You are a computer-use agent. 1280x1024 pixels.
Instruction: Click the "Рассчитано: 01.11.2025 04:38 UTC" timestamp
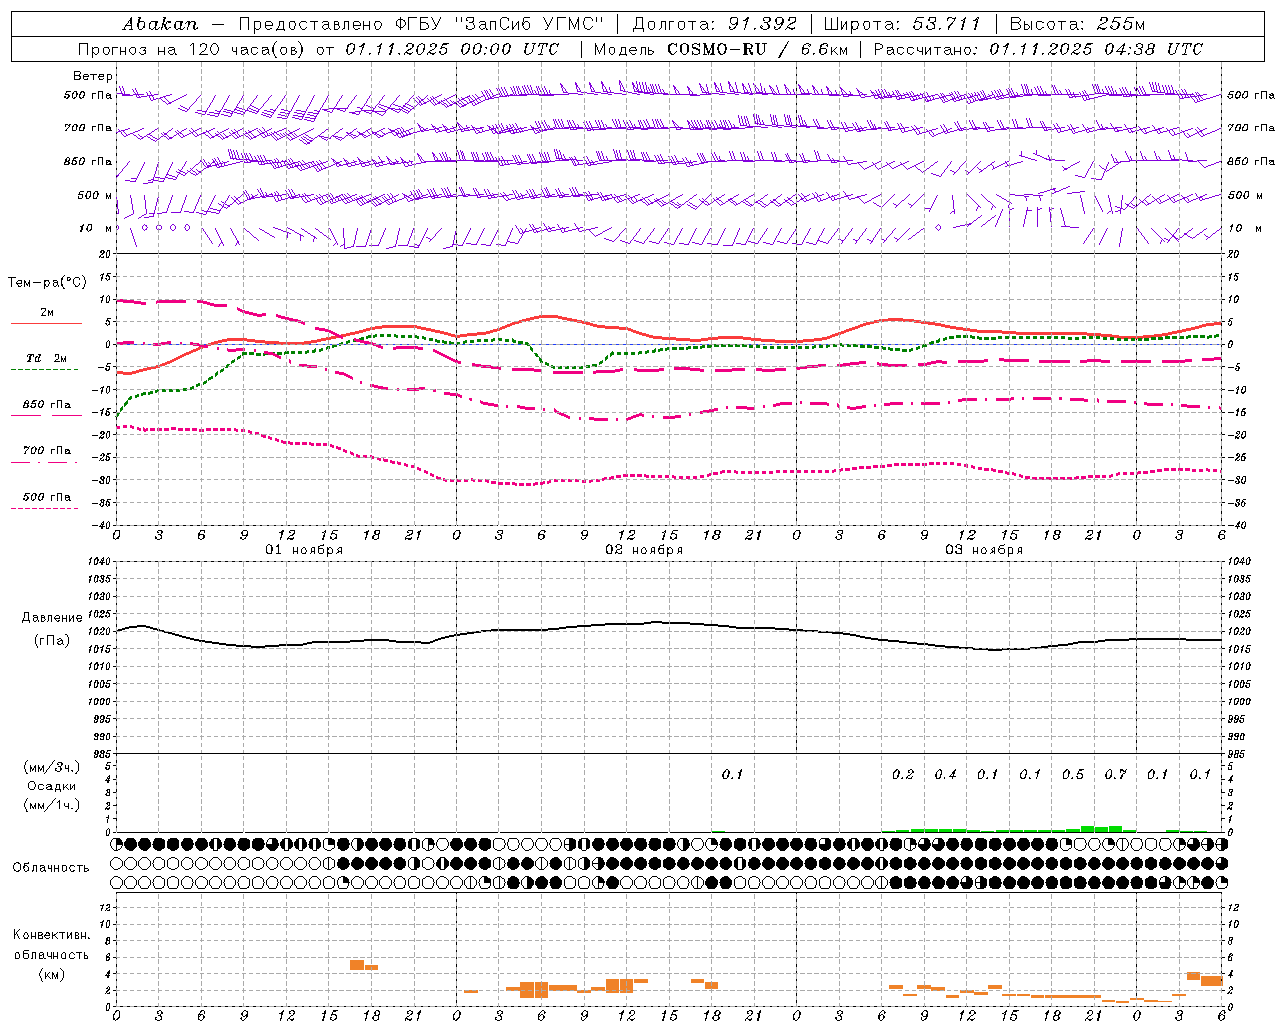pyautogui.click(x=1038, y=49)
